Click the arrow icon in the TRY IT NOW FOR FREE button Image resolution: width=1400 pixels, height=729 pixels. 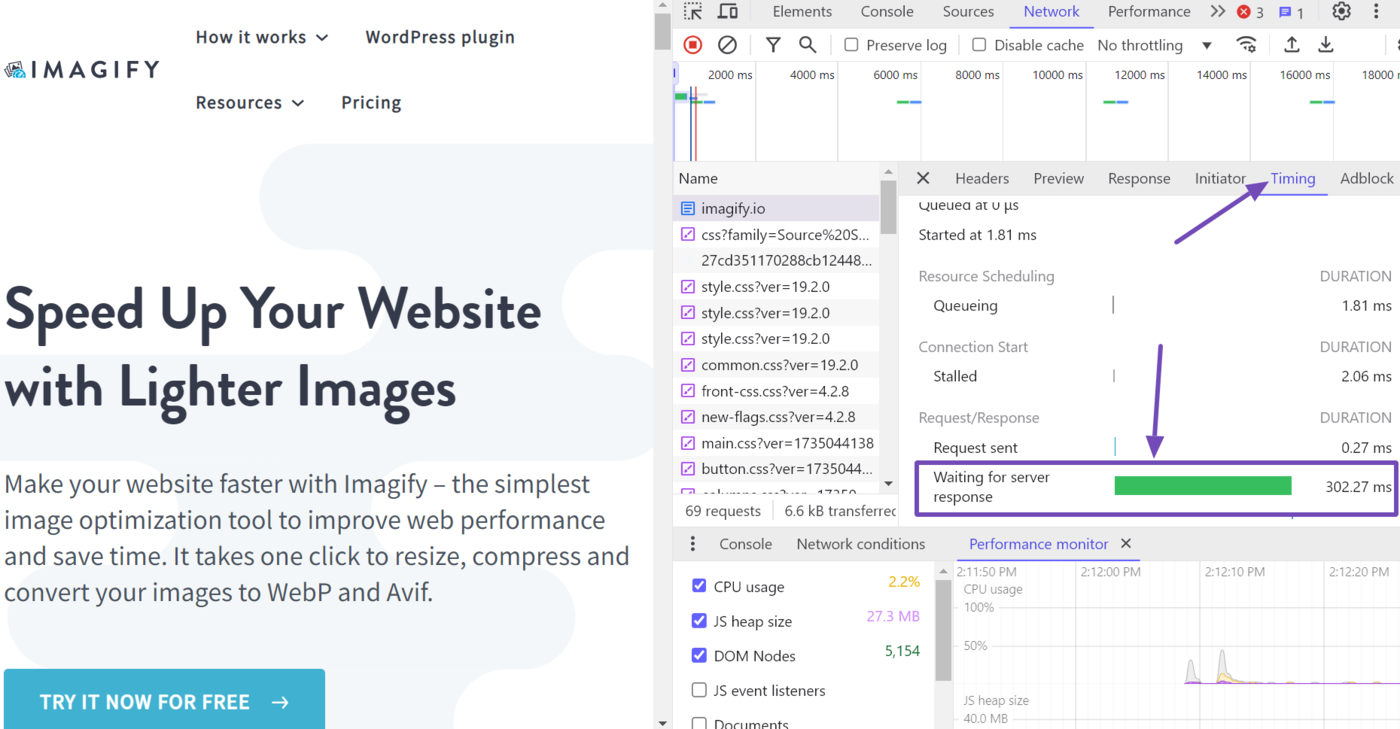(x=280, y=702)
